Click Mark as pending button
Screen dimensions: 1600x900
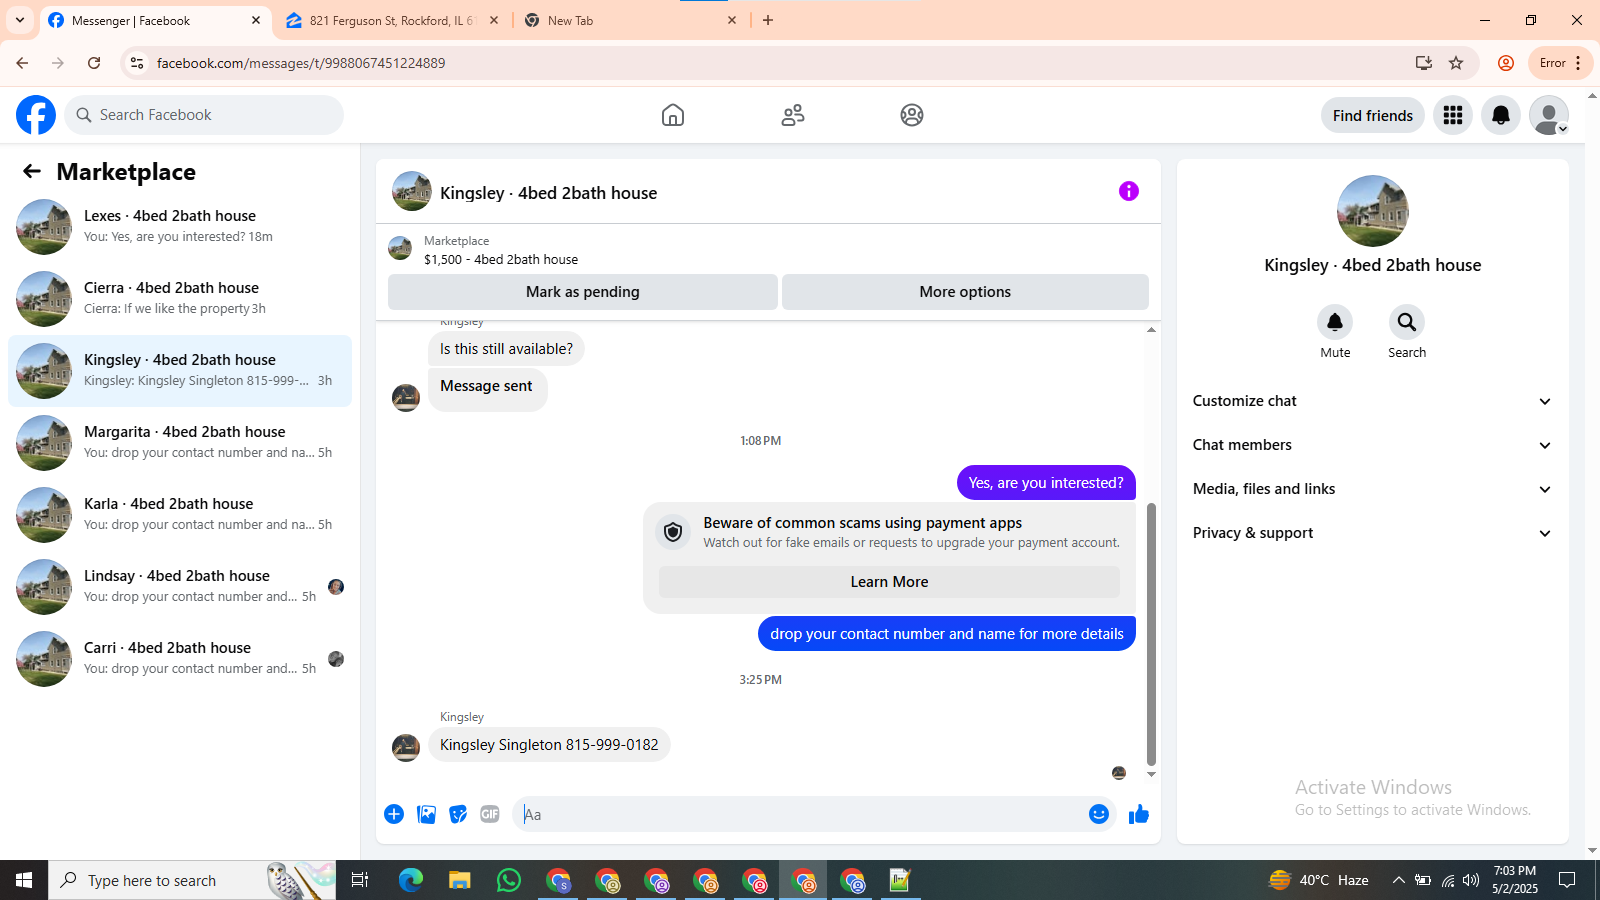pos(583,292)
